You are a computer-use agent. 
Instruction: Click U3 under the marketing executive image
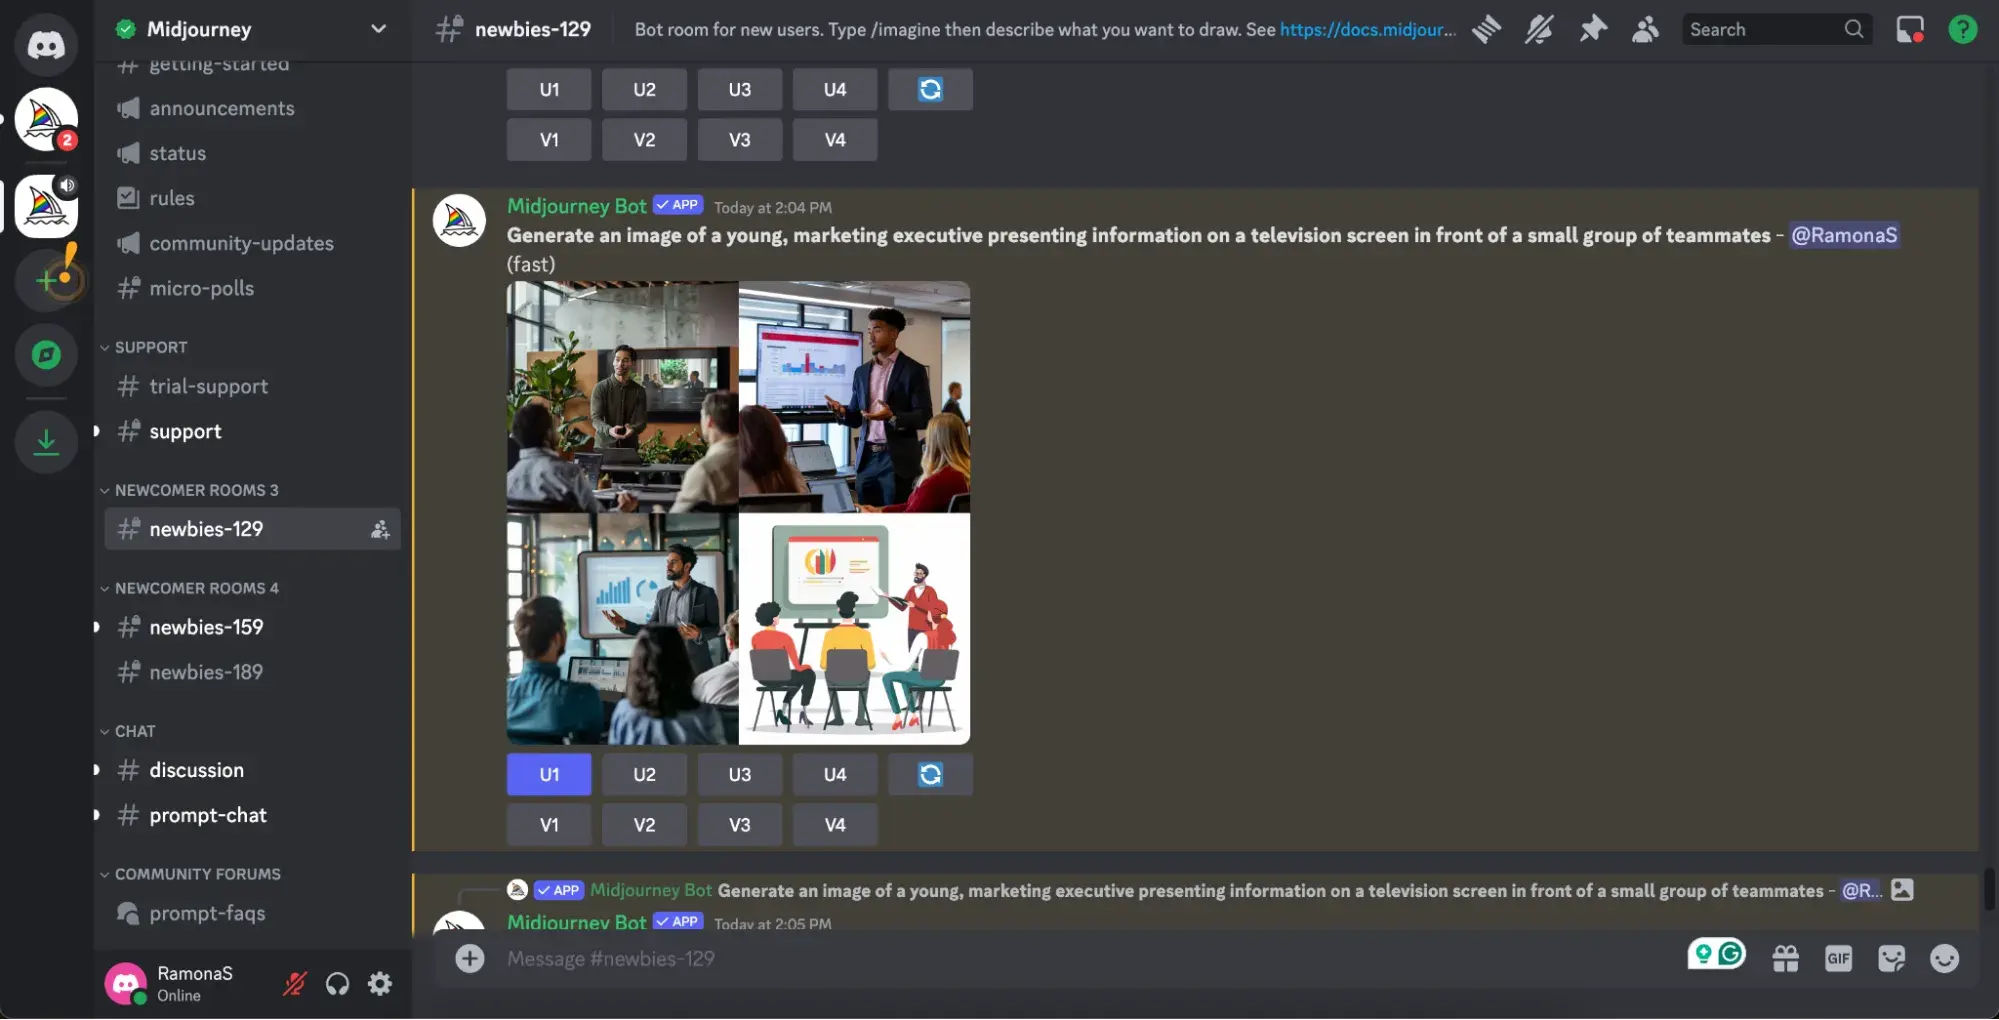740,774
